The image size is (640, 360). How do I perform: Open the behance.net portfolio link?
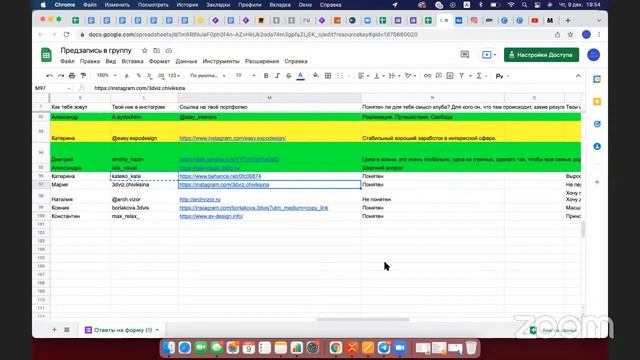click(220, 176)
